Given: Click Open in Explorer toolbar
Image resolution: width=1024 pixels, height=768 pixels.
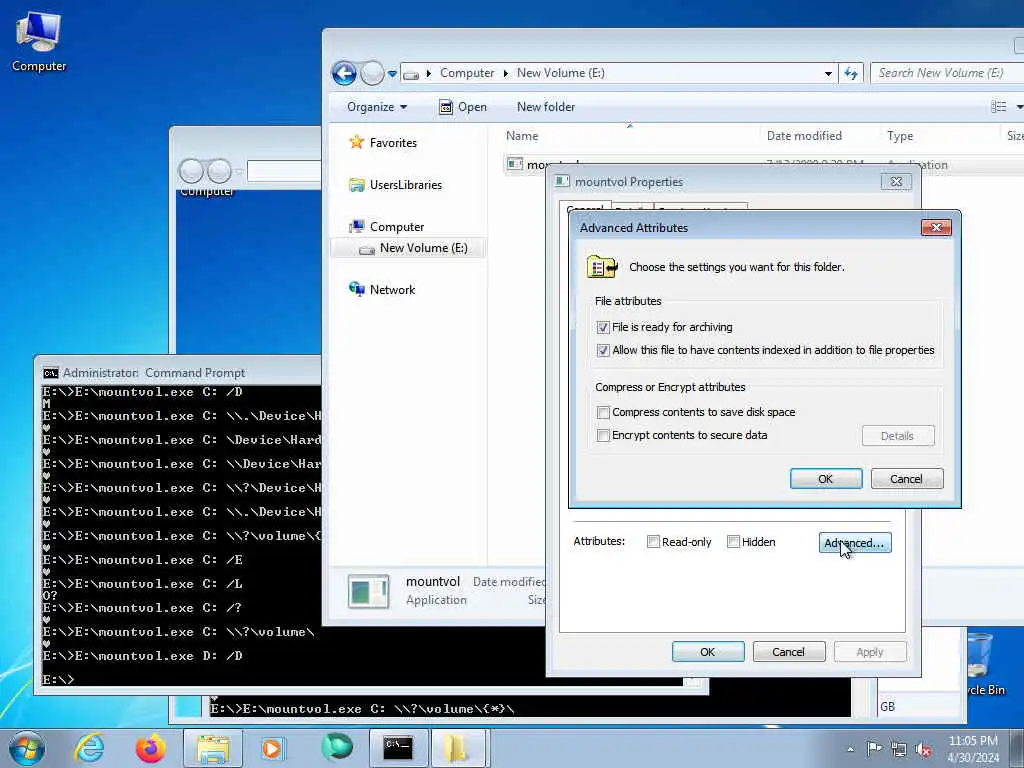Looking at the screenshot, I should point(462,106).
